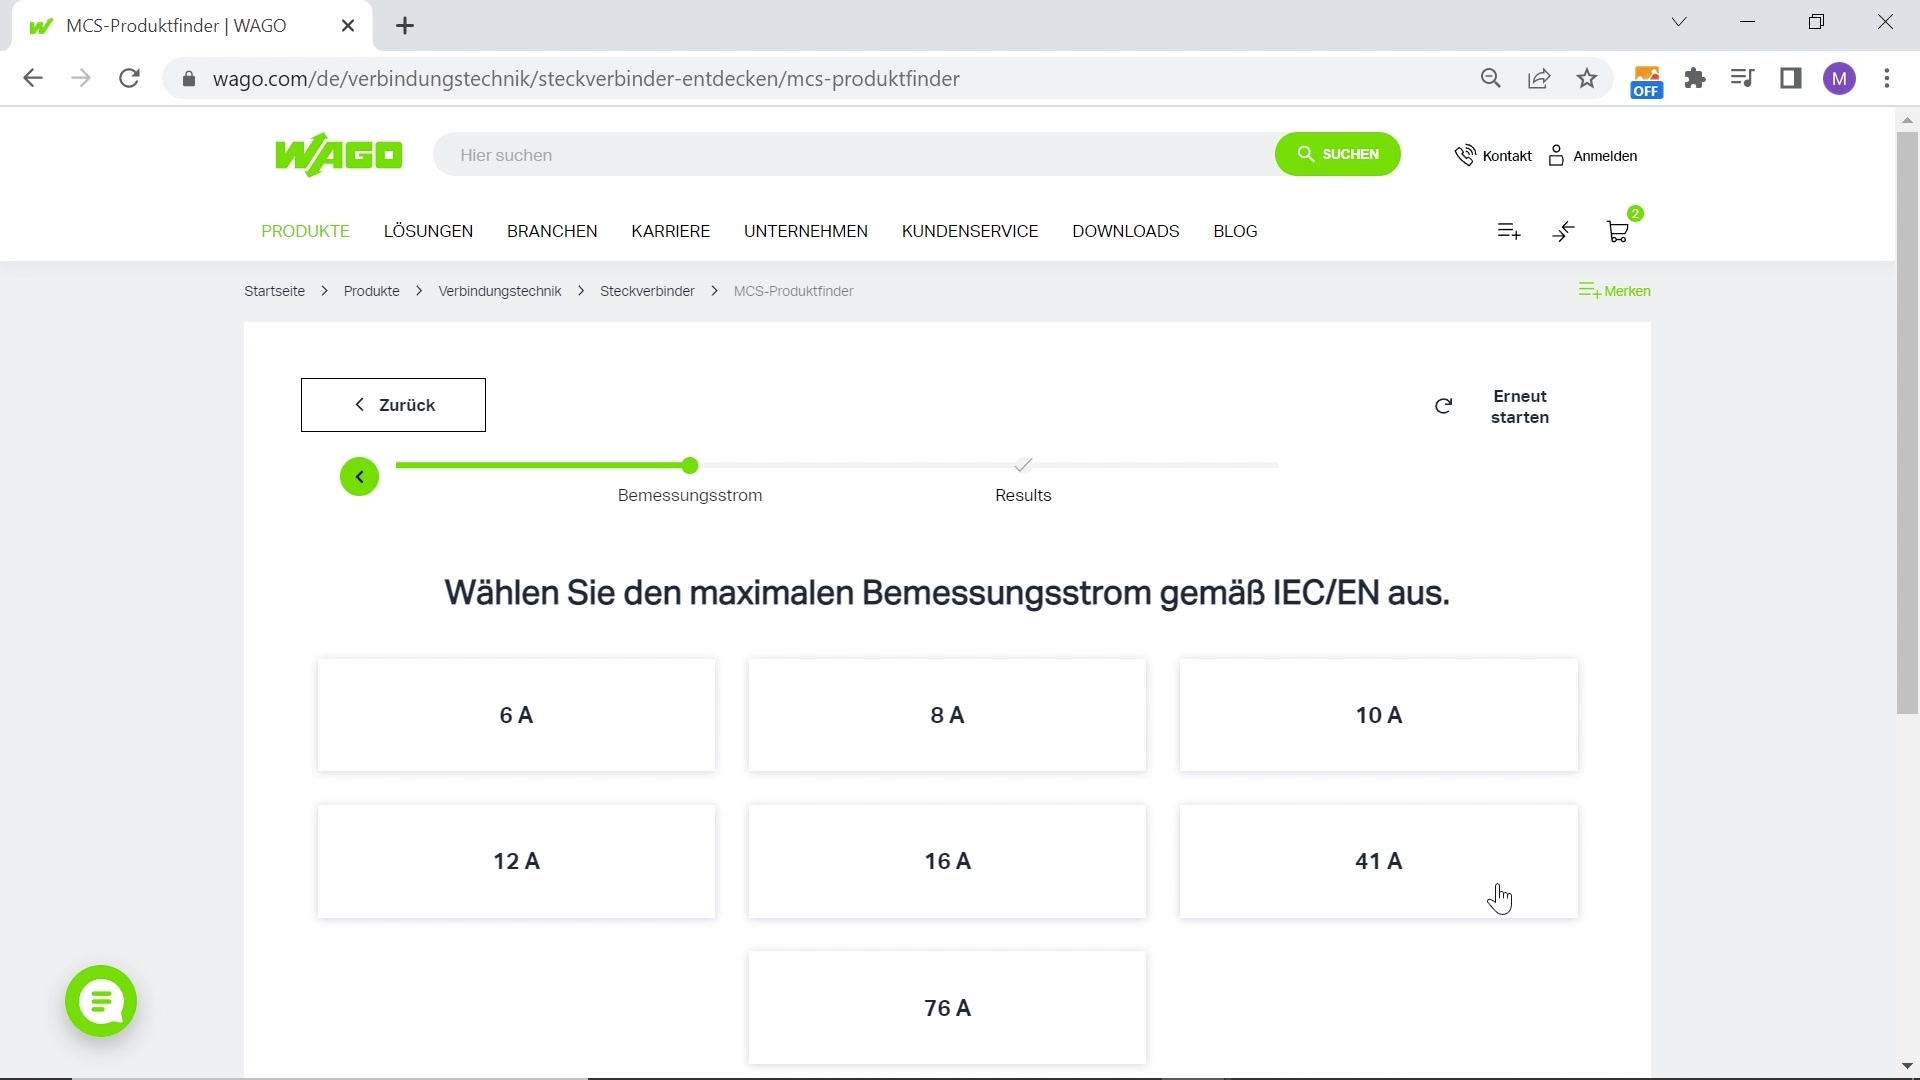Select the 76 A option
1920x1080 pixels.
coord(947,1008)
